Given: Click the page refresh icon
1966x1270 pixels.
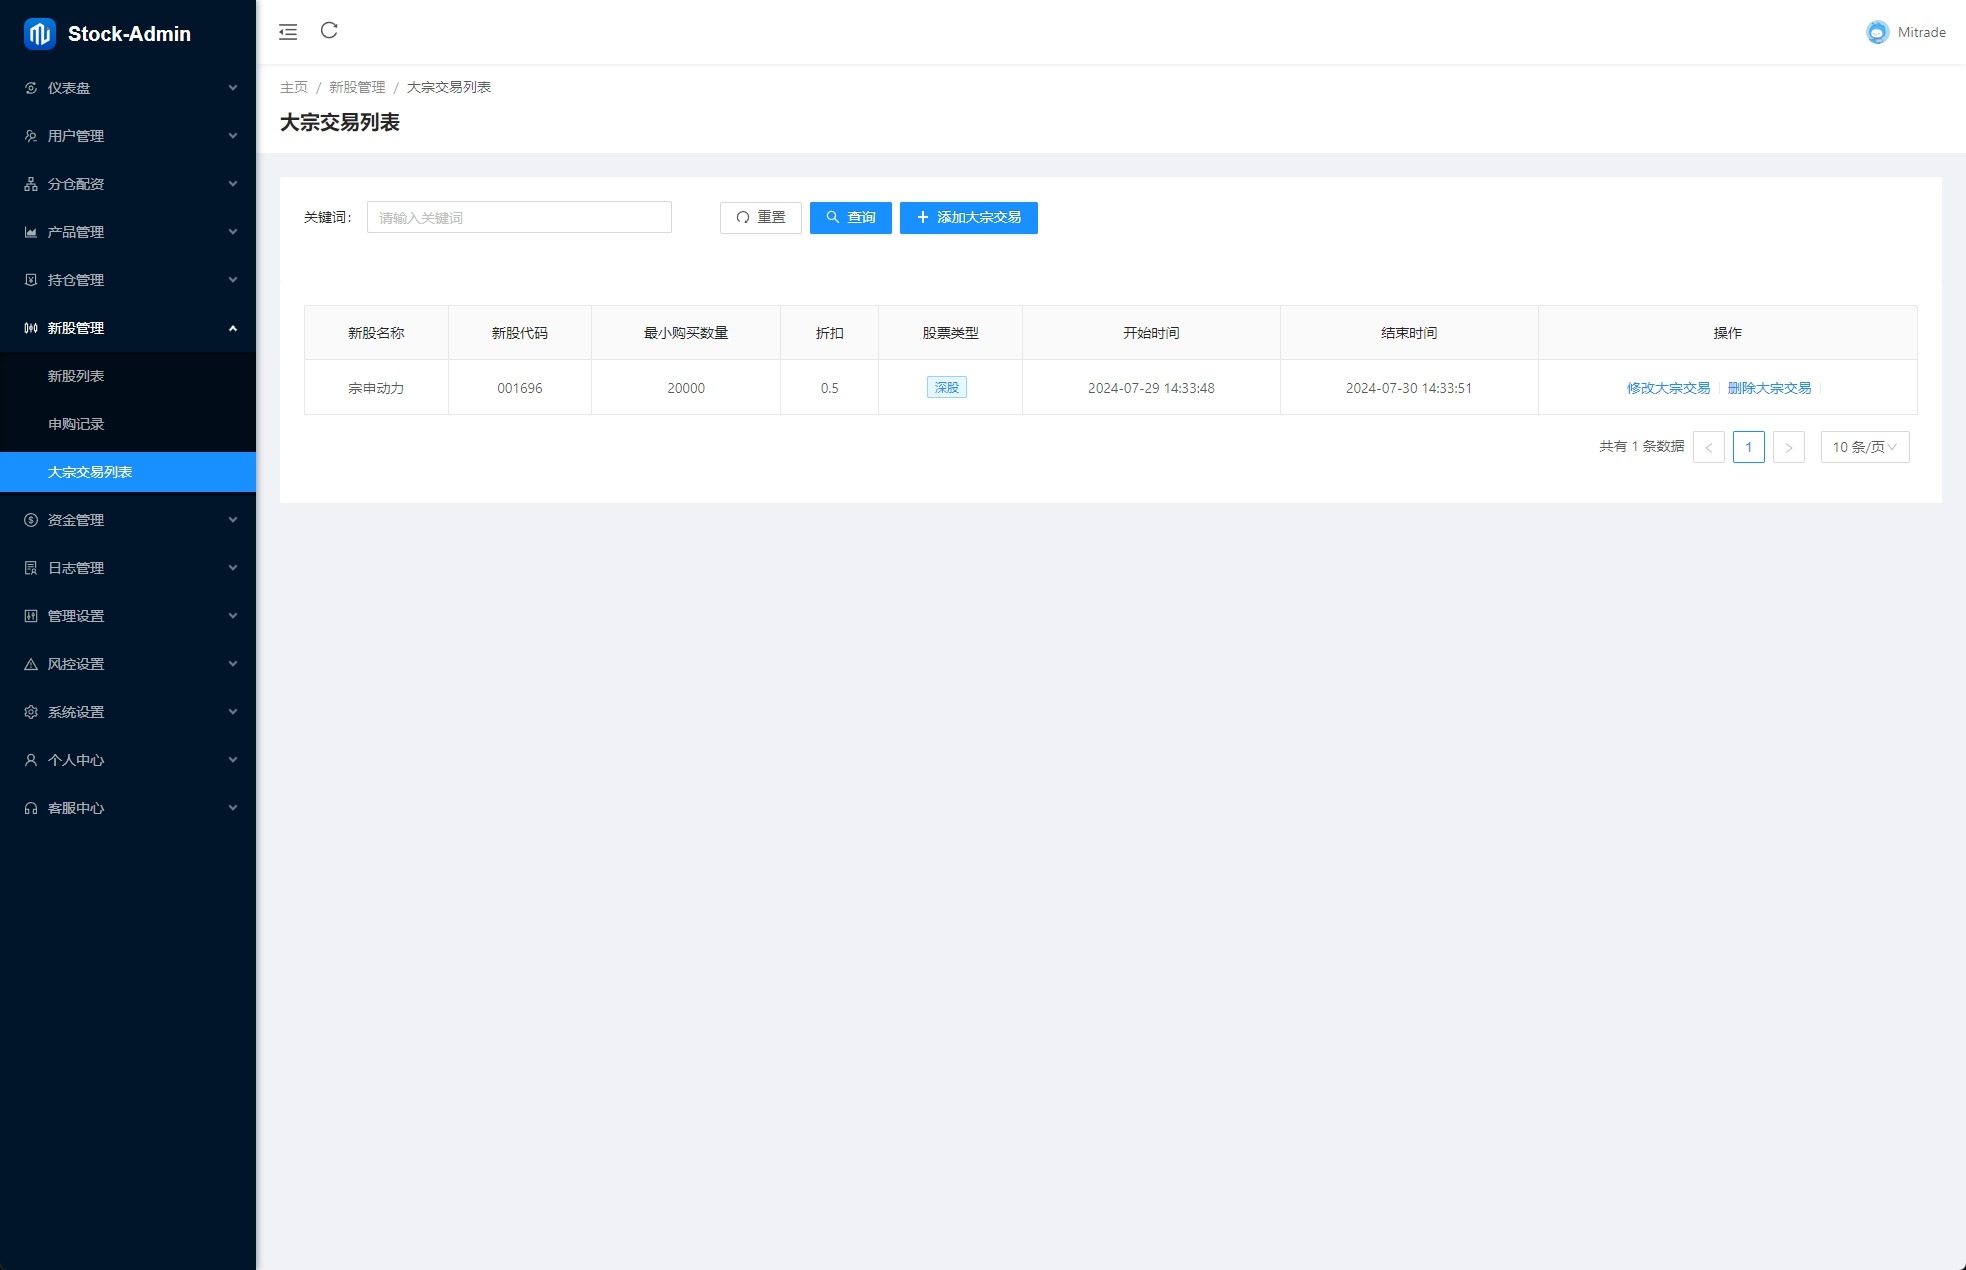Looking at the screenshot, I should (x=329, y=31).
